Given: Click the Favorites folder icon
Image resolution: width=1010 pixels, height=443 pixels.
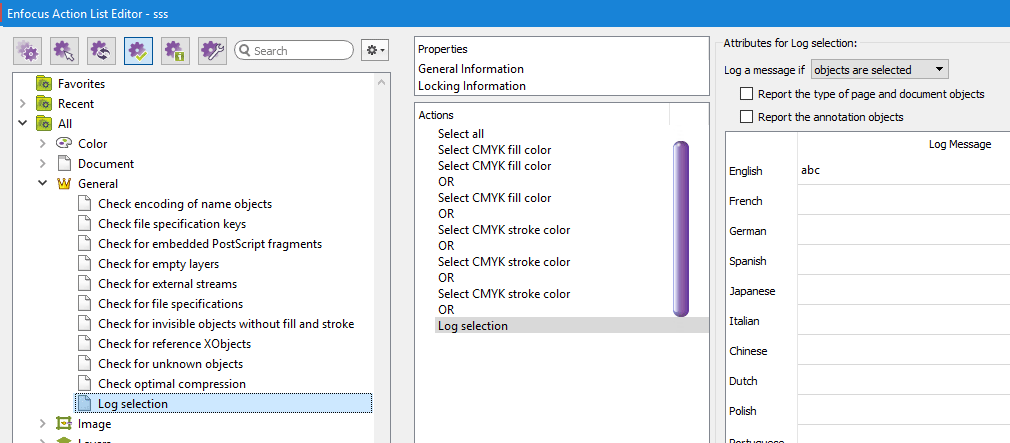Looking at the screenshot, I should pyautogui.click(x=44, y=84).
